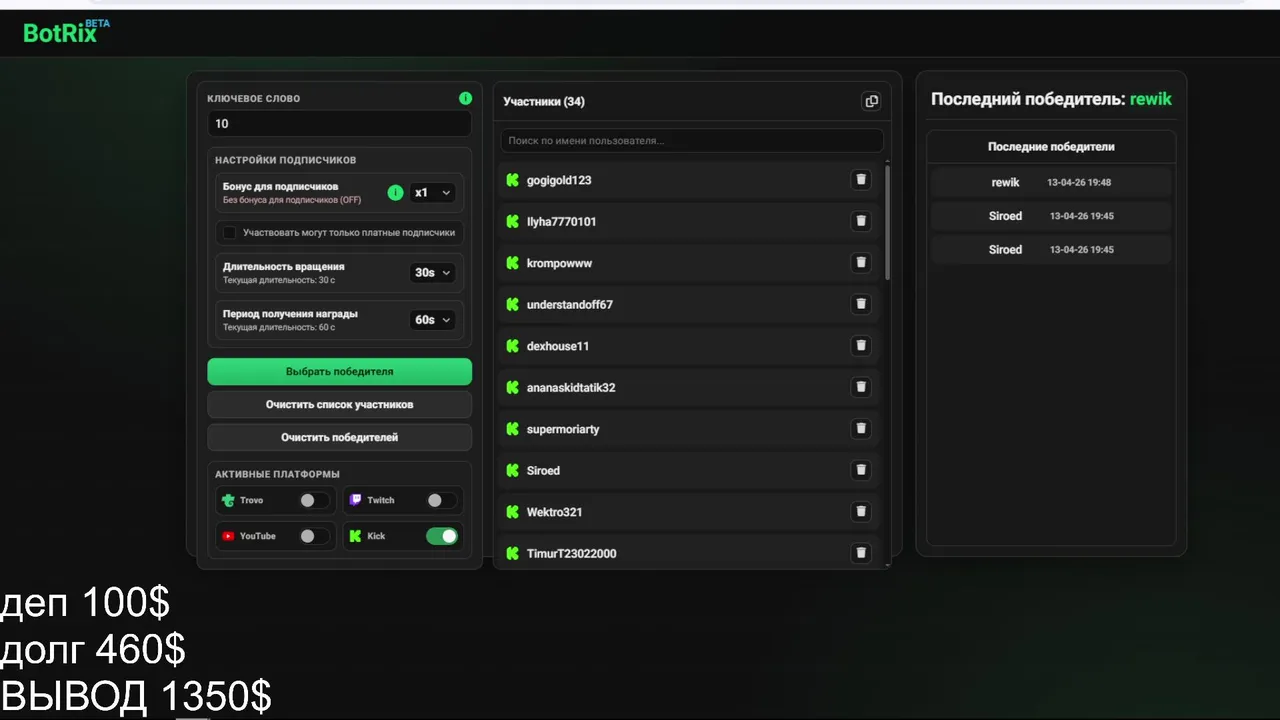
Task: Click the Последние победители header
Action: [1051, 146]
